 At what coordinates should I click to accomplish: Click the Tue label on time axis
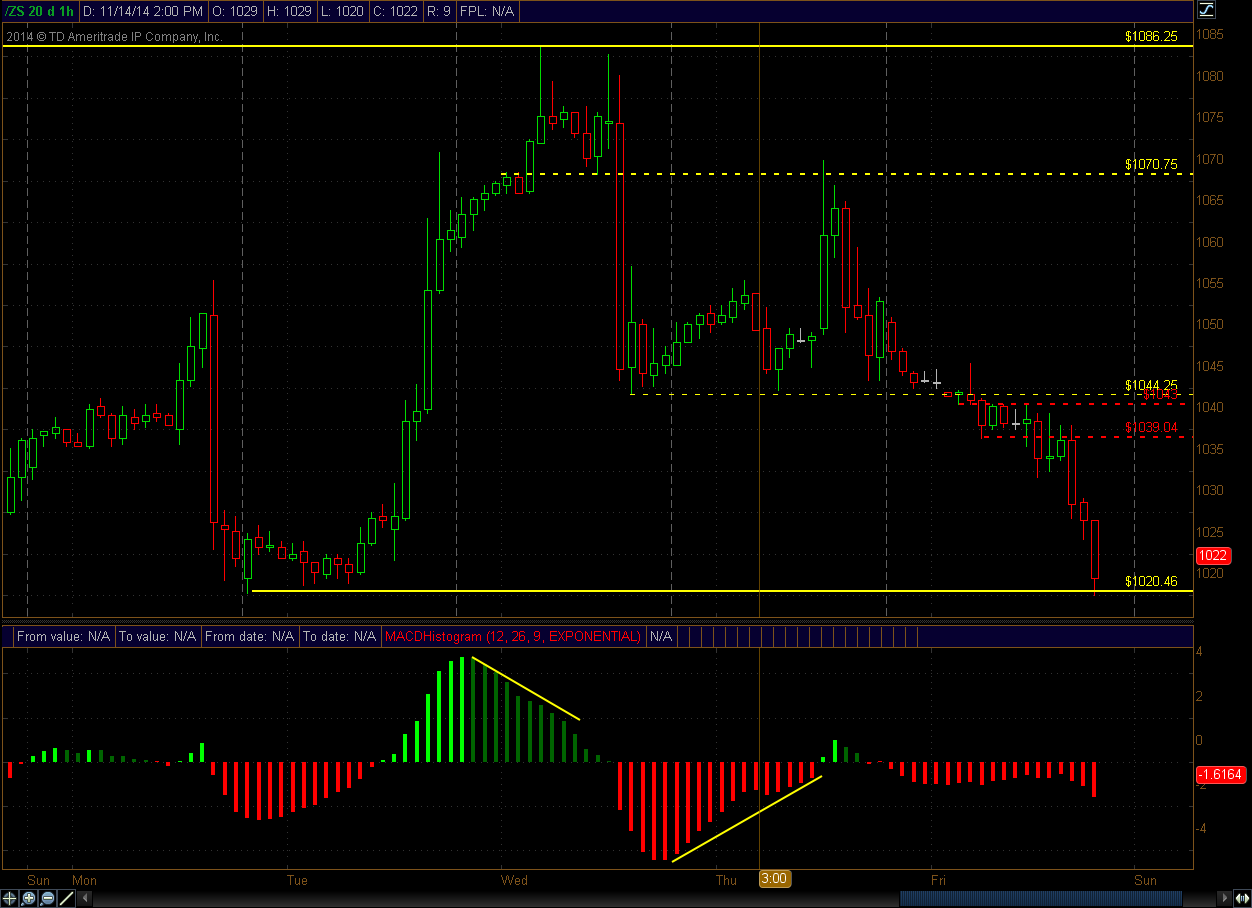(297, 880)
